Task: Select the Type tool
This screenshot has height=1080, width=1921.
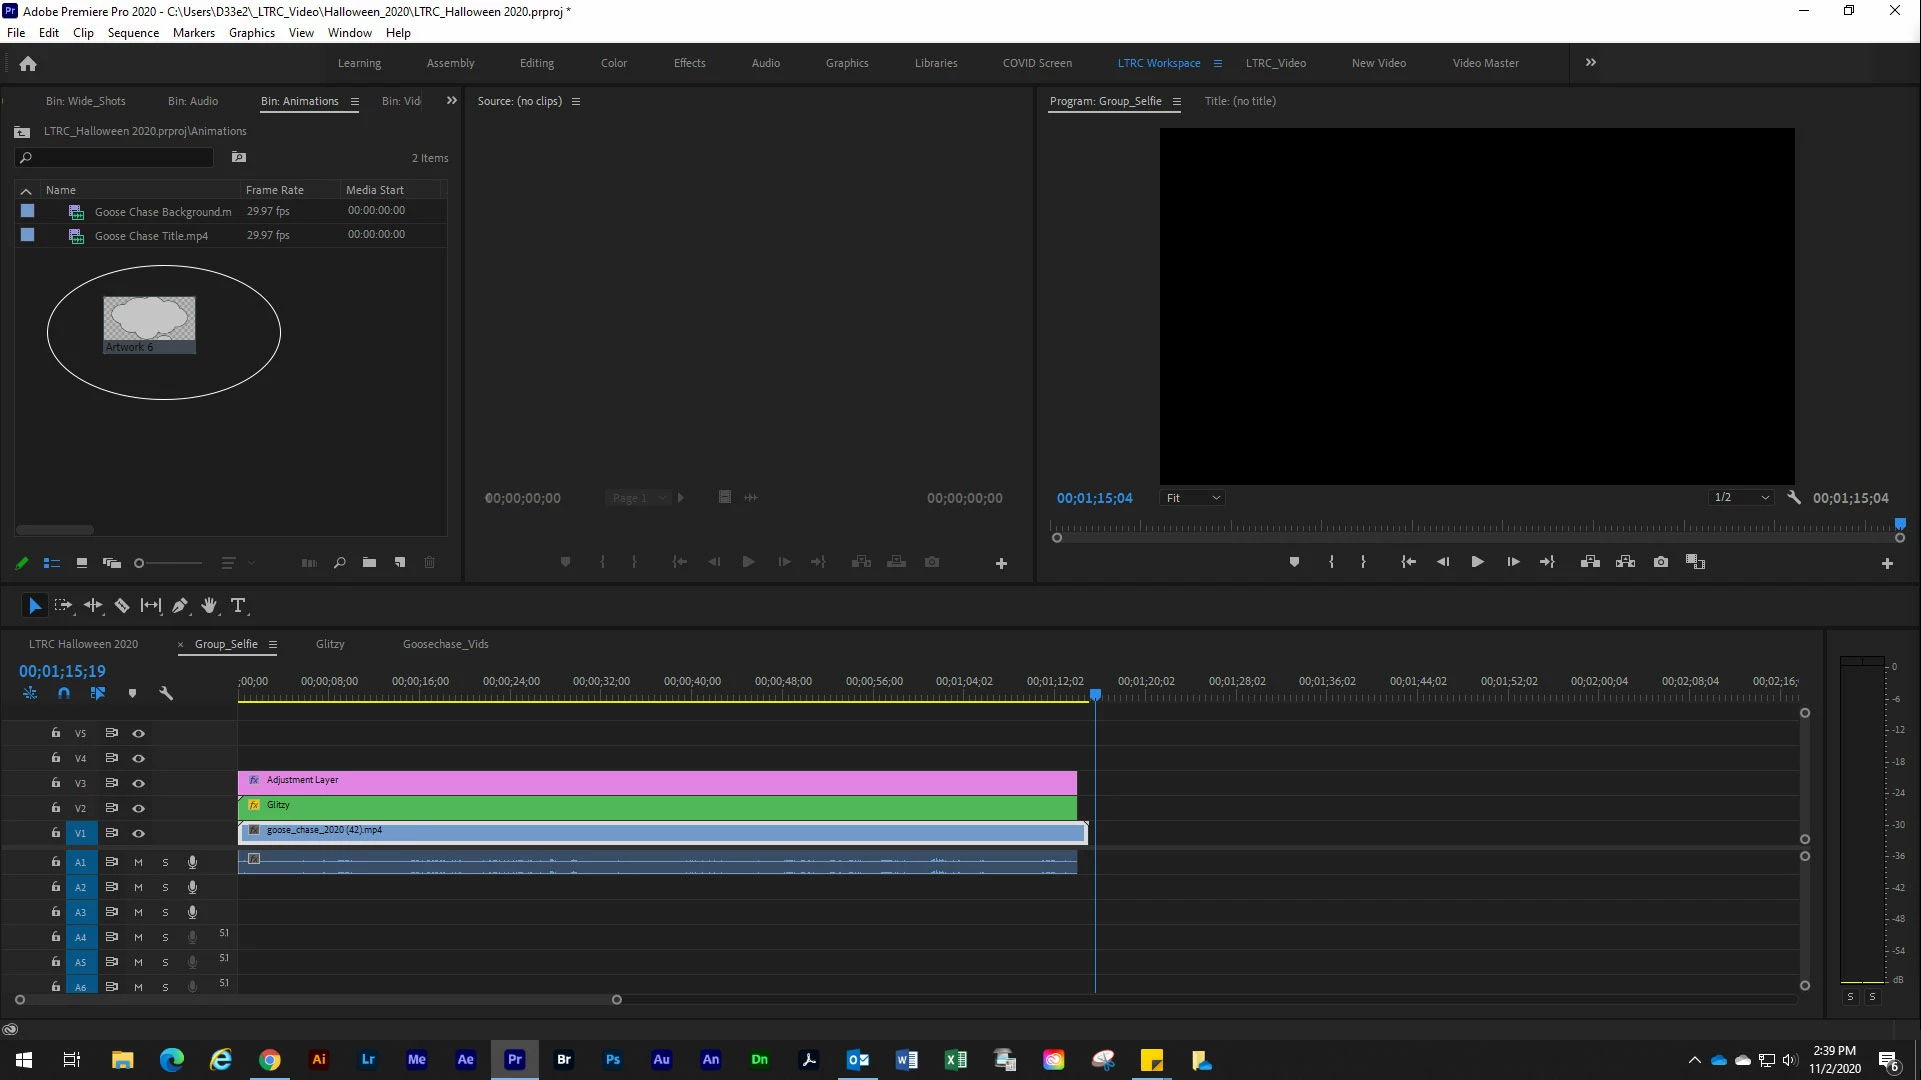Action: [238, 606]
